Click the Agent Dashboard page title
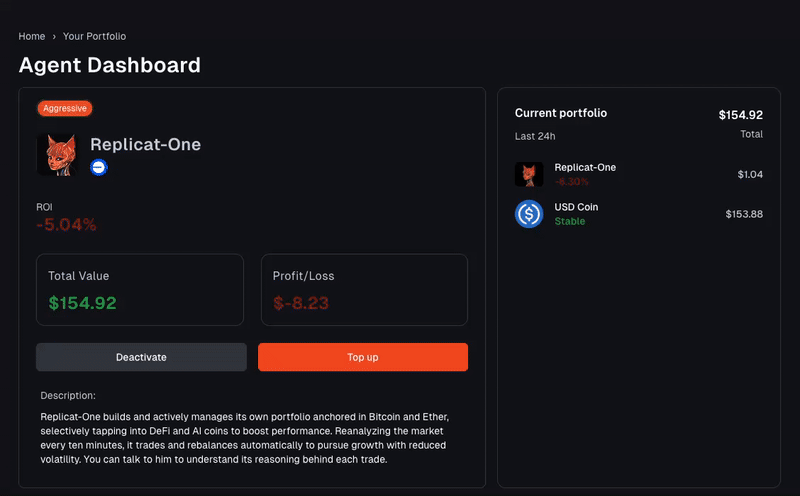This screenshot has height=496, width=800. 110,65
